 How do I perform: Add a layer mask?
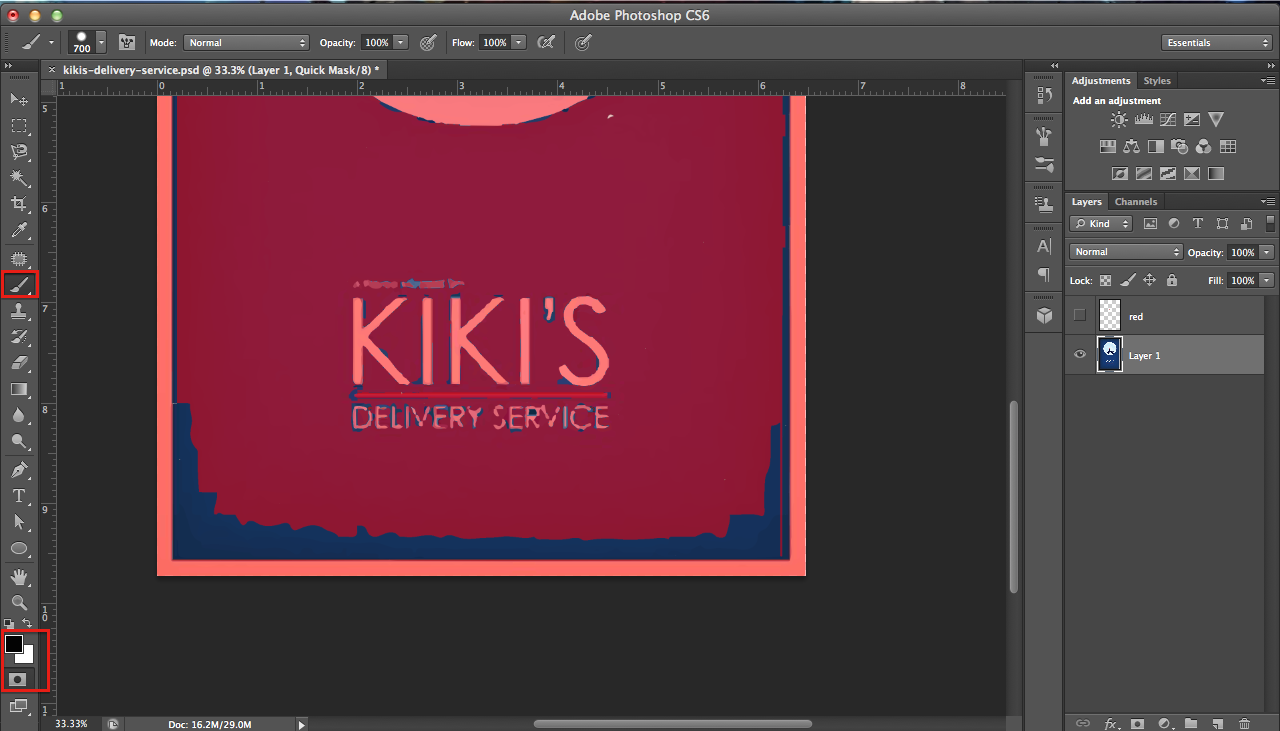click(1137, 723)
